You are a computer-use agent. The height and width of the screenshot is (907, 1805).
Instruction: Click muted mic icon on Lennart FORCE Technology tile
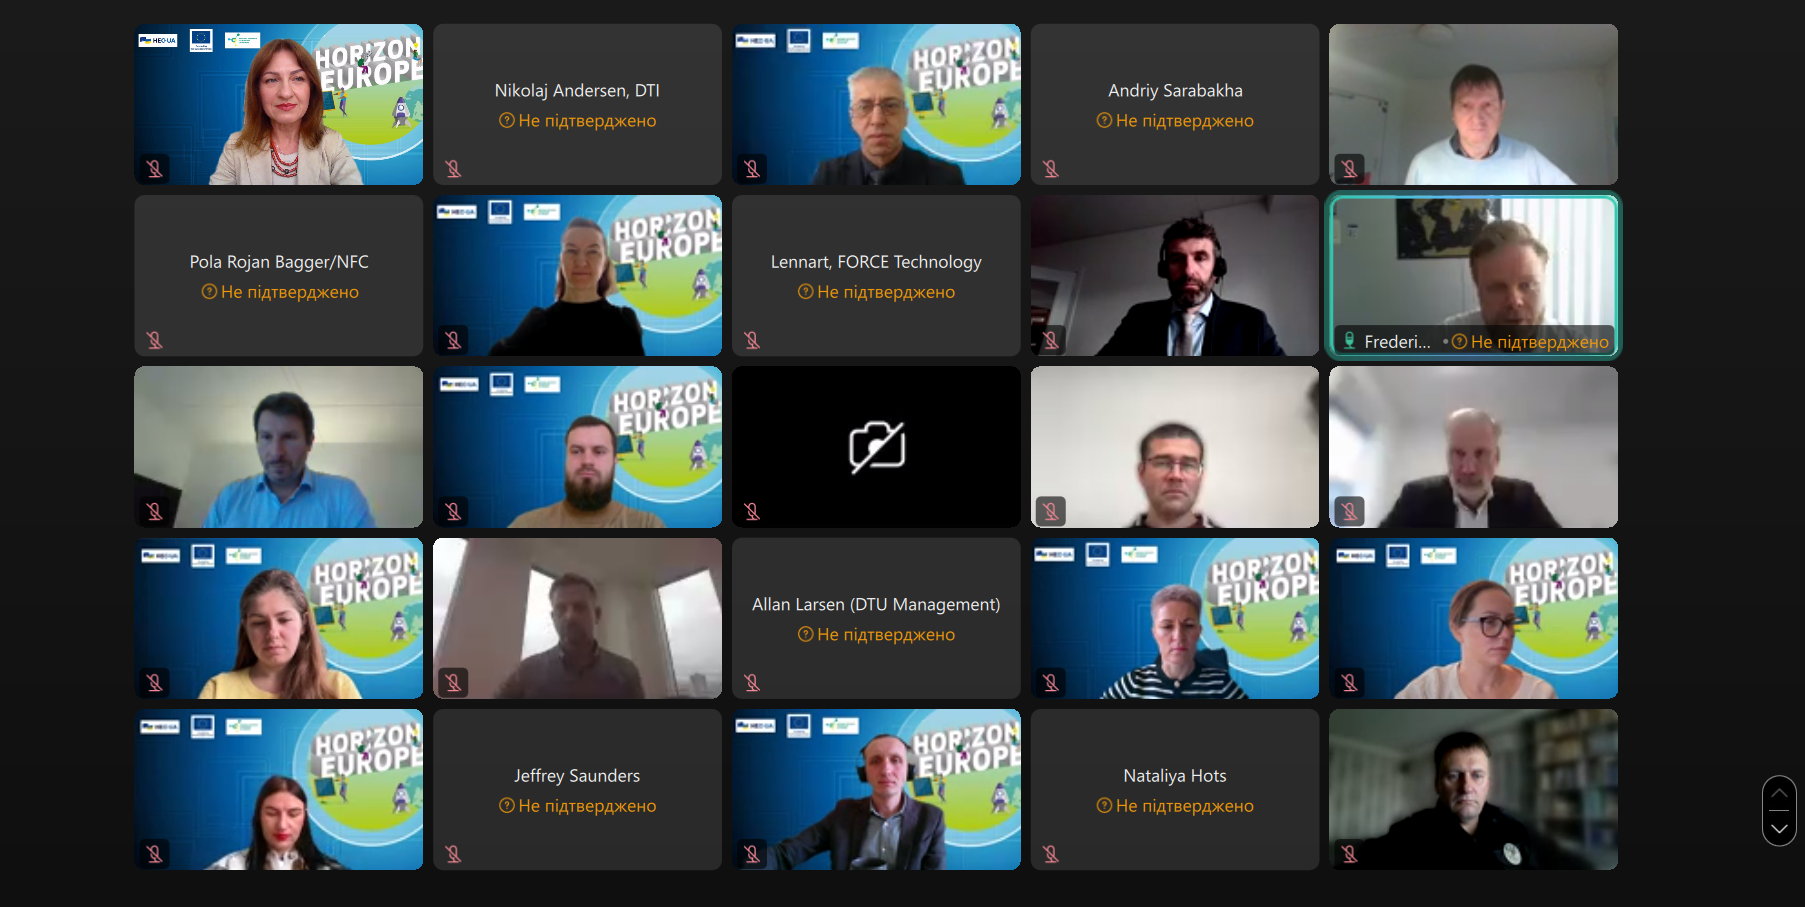coord(752,340)
